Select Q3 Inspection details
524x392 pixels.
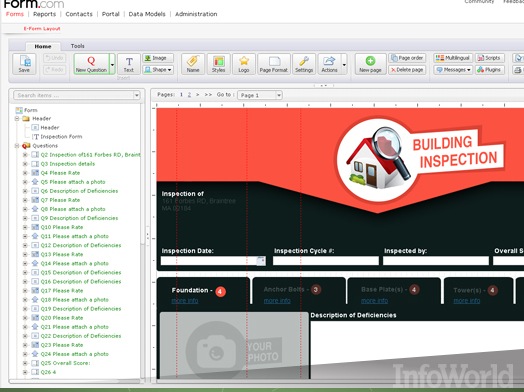coord(68,164)
